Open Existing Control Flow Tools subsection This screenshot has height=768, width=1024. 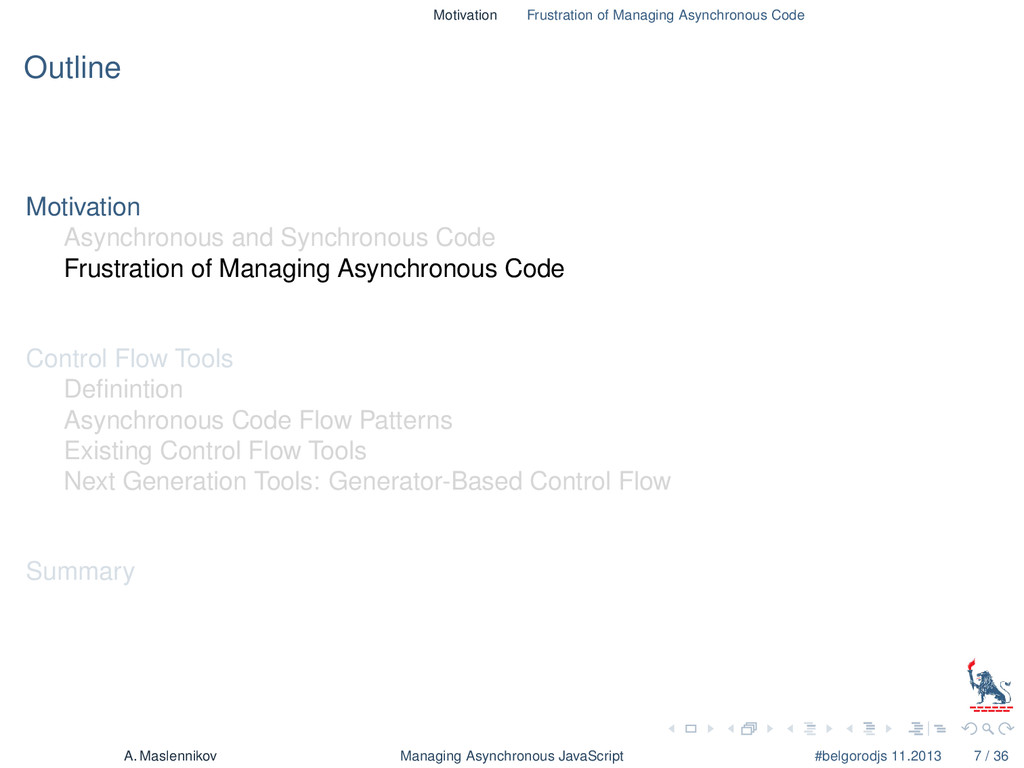(215, 451)
